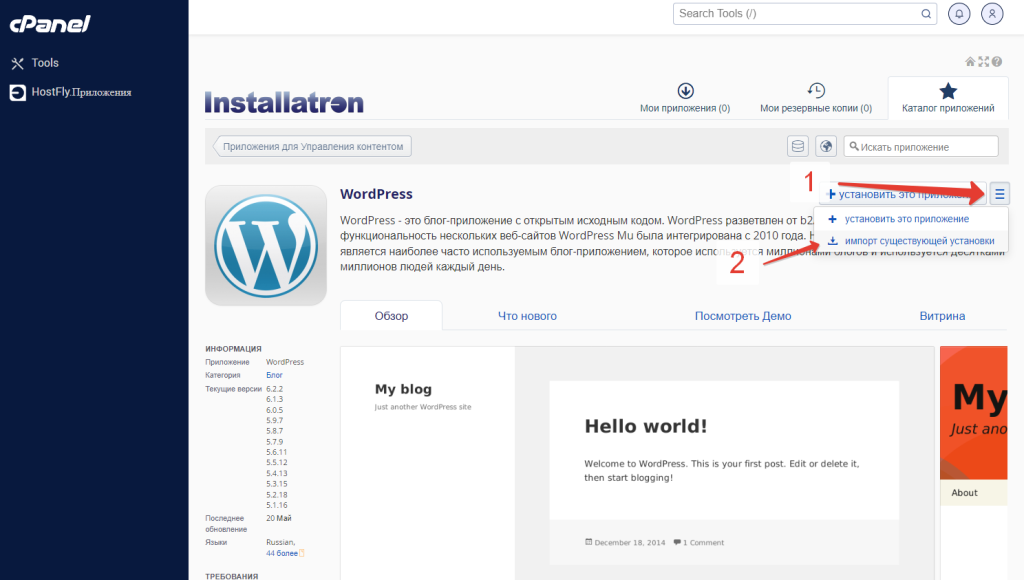Viewport: 1024px width, 580px height.
Task: Select version 5.8.7 in list
Action: [x=274, y=431]
